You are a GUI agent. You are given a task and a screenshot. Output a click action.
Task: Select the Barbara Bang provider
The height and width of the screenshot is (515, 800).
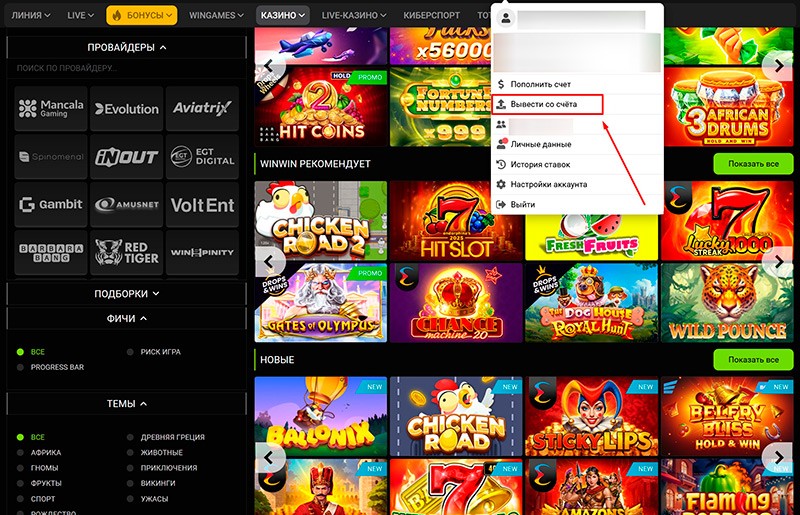pyautogui.click(x=51, y=253)
